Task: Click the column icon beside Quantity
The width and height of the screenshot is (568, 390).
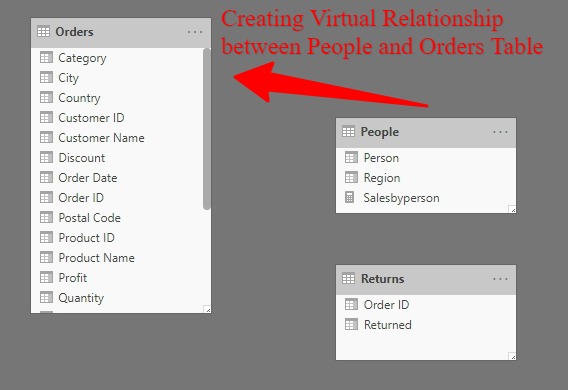Action: [x=46, y=298]
